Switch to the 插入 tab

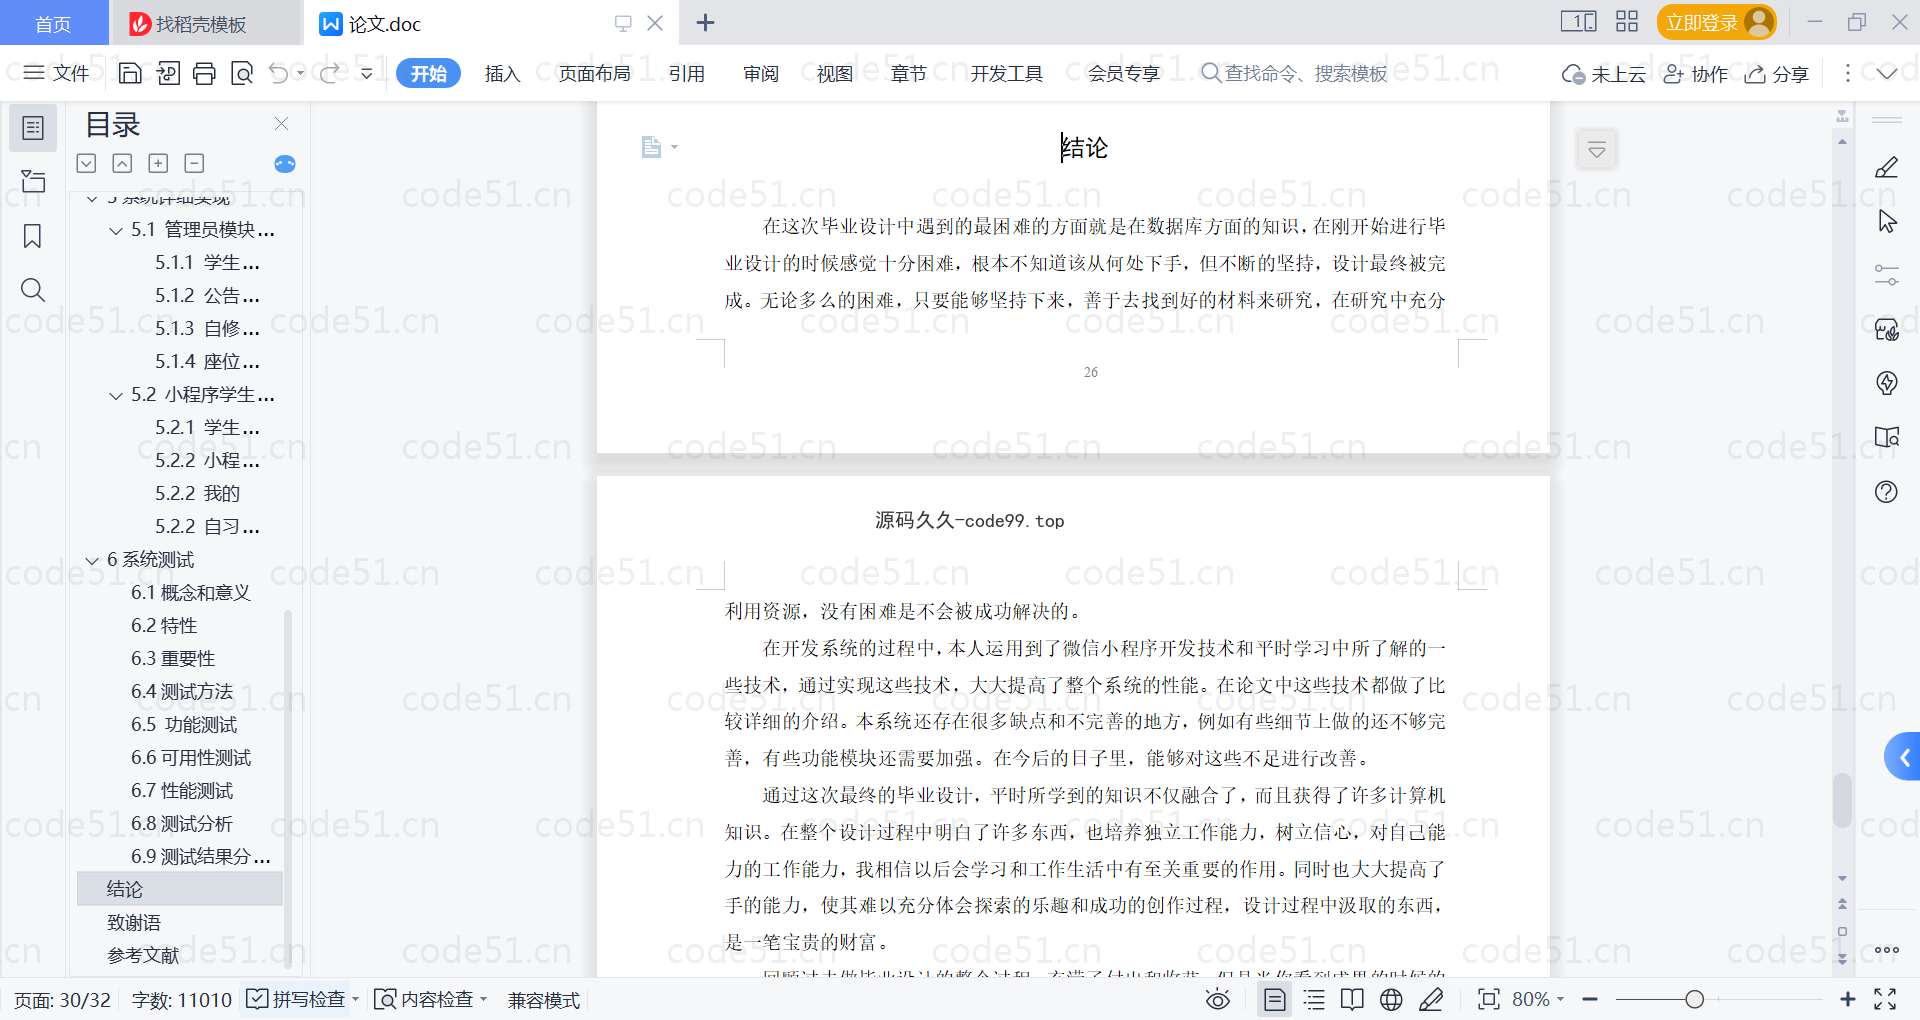[x=502, y=74]
